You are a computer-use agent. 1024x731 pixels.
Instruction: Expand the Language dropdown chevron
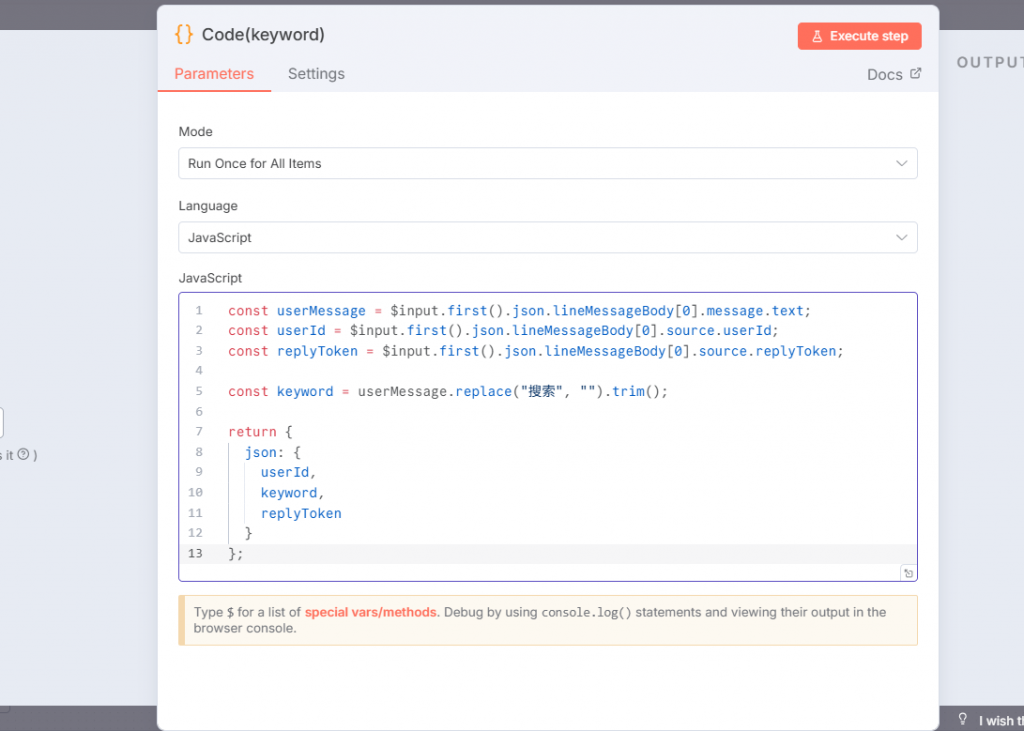(x=901, y=238)
